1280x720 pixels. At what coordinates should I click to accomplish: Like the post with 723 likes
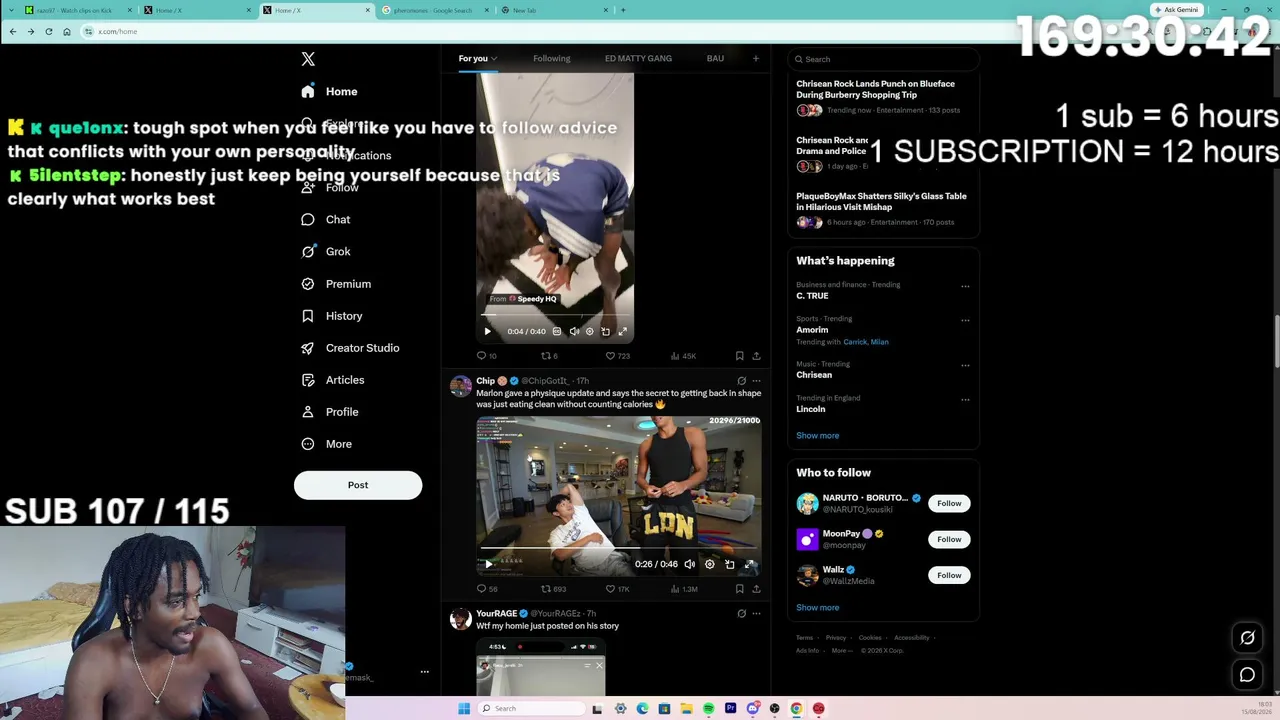click(617, 356)
